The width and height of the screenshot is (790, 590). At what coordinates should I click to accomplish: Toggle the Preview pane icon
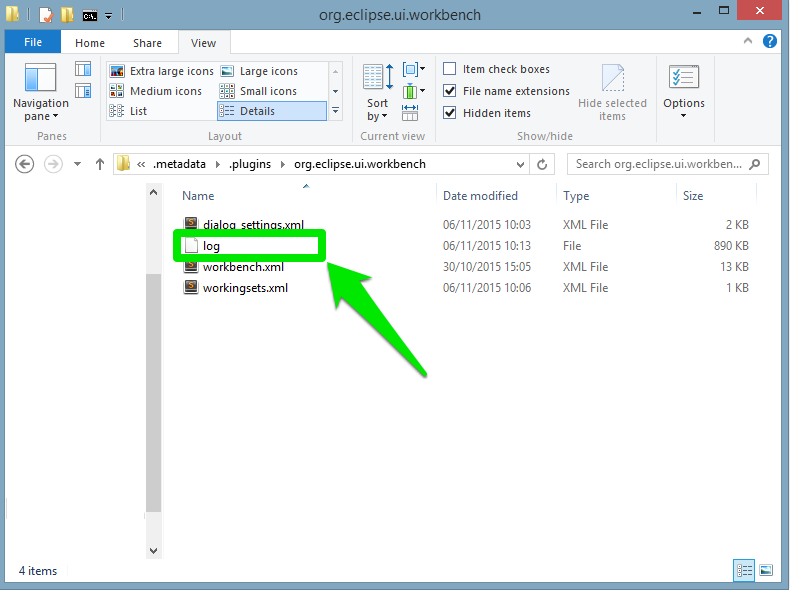pyautogui.click(x=83, y=69)
